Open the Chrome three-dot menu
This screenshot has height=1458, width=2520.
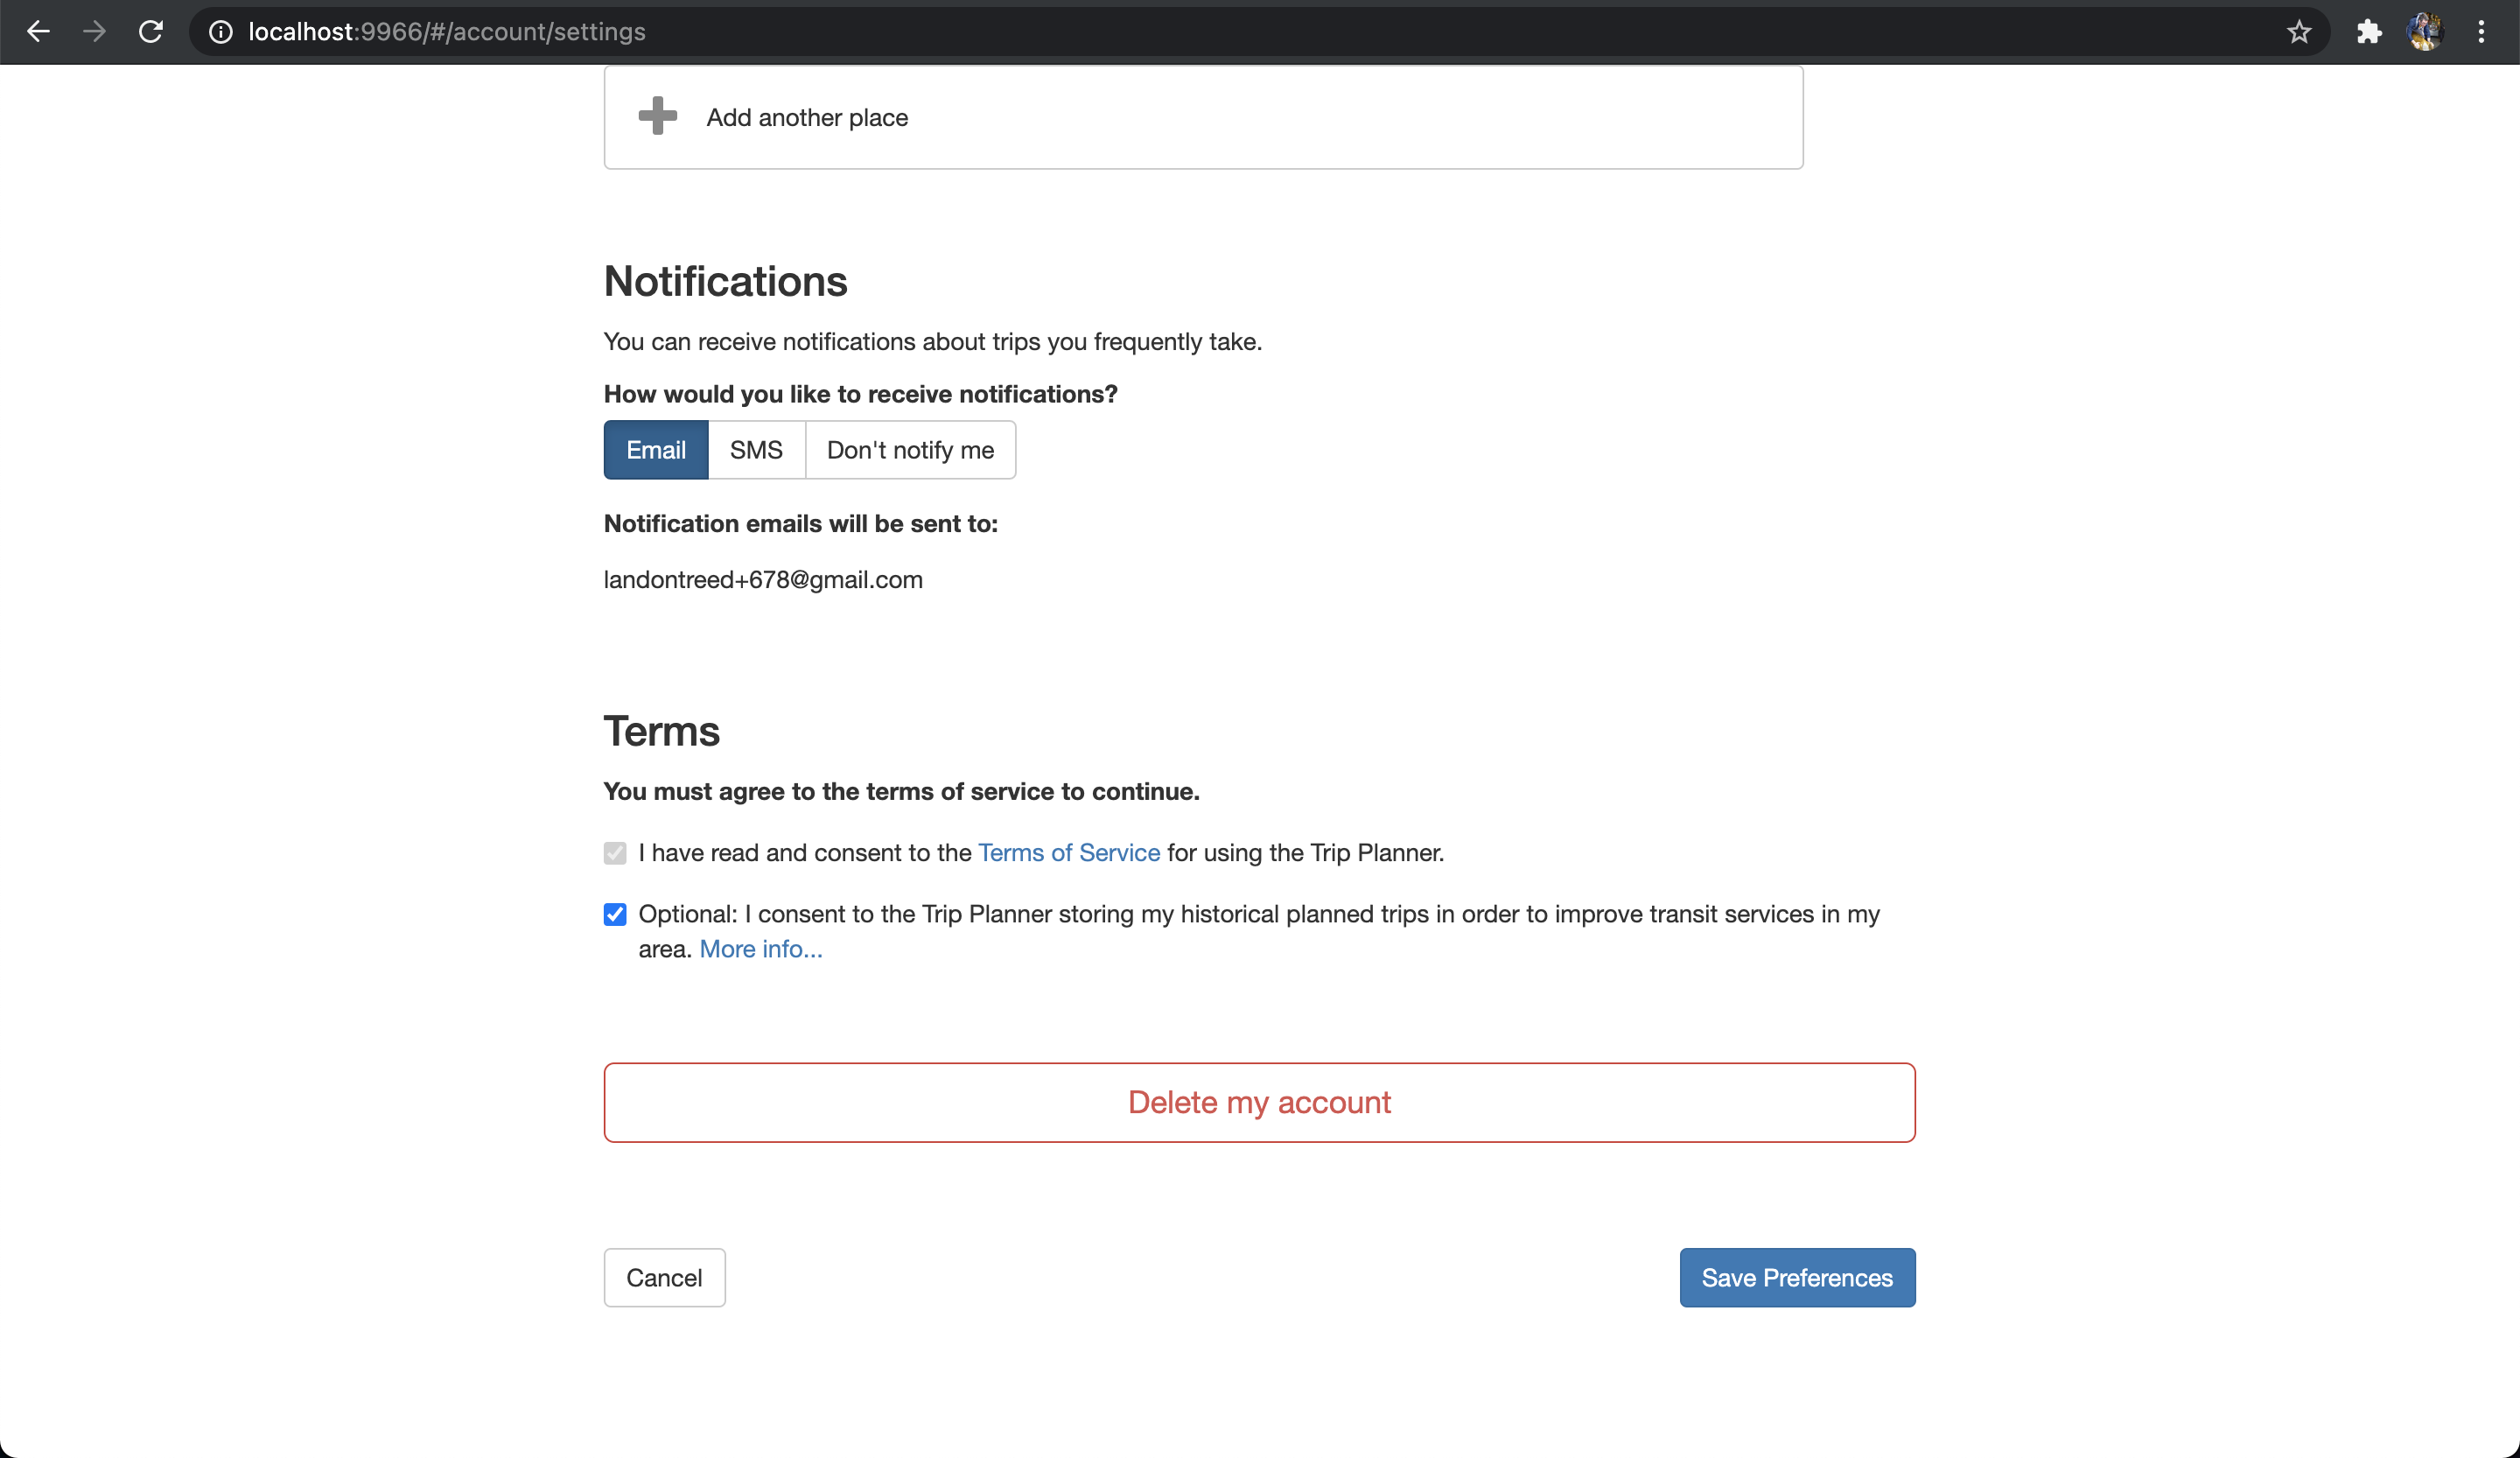[x=2481, y=32]
